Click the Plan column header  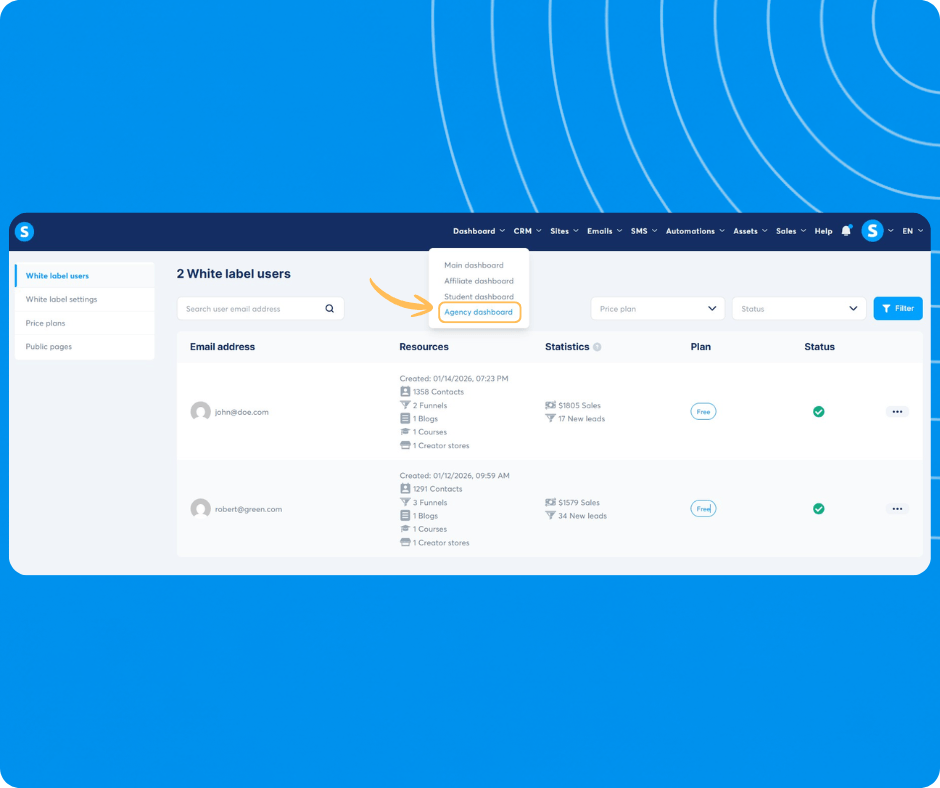click(700, 347)
